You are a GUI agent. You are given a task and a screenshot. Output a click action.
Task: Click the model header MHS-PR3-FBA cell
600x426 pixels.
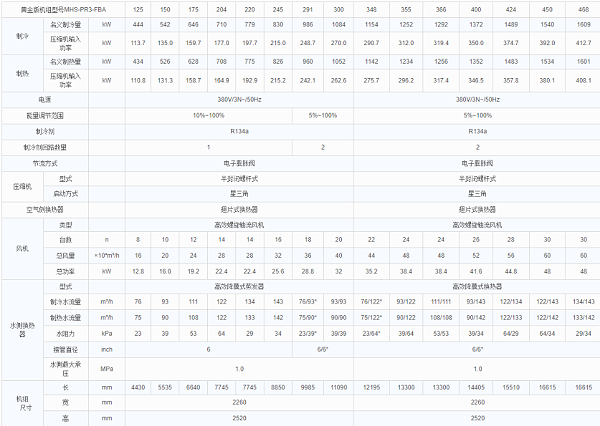(x=63, y=10)
